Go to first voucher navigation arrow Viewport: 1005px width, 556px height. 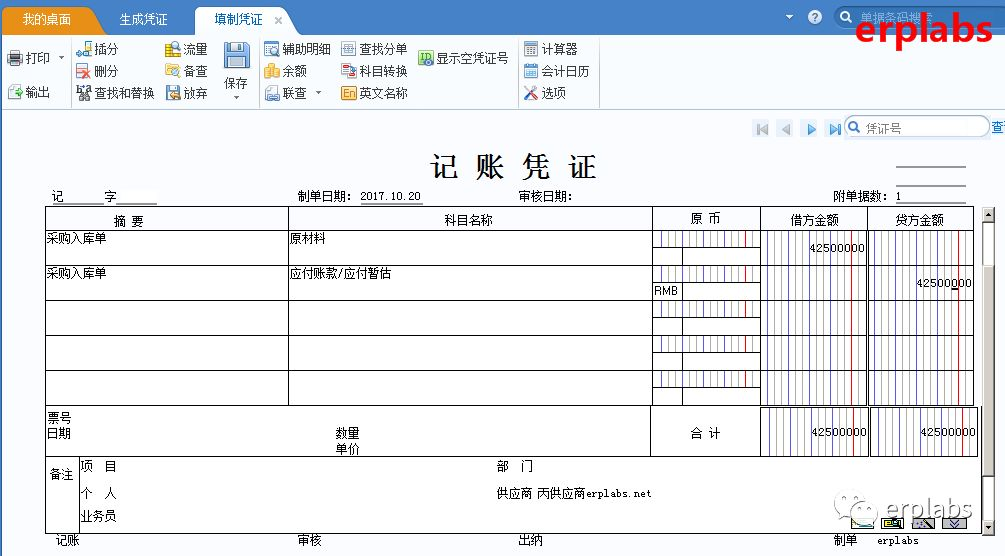pyautogui.click(x=762, y=129)
